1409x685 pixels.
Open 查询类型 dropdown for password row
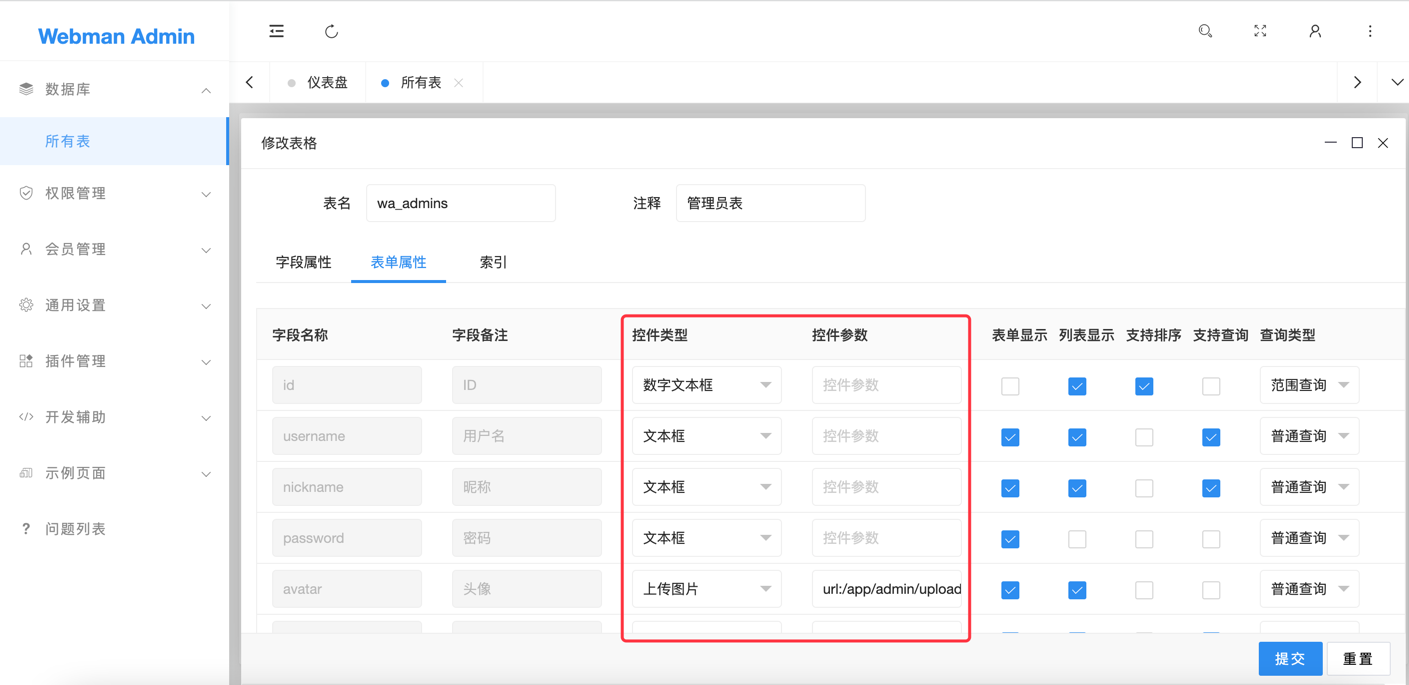(x=1309, y=538)
